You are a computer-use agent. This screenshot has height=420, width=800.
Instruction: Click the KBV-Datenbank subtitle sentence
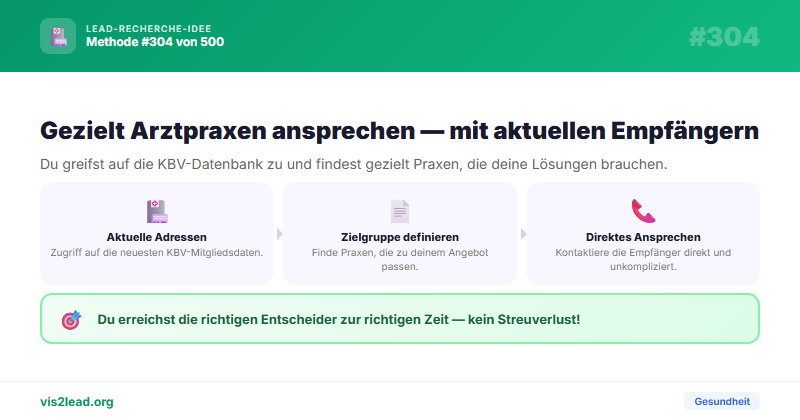tap(354, 164)
